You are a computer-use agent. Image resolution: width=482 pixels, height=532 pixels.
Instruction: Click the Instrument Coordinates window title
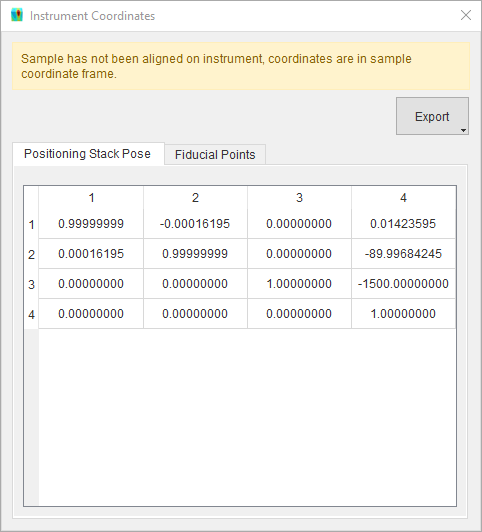click(x=92, y=16)
